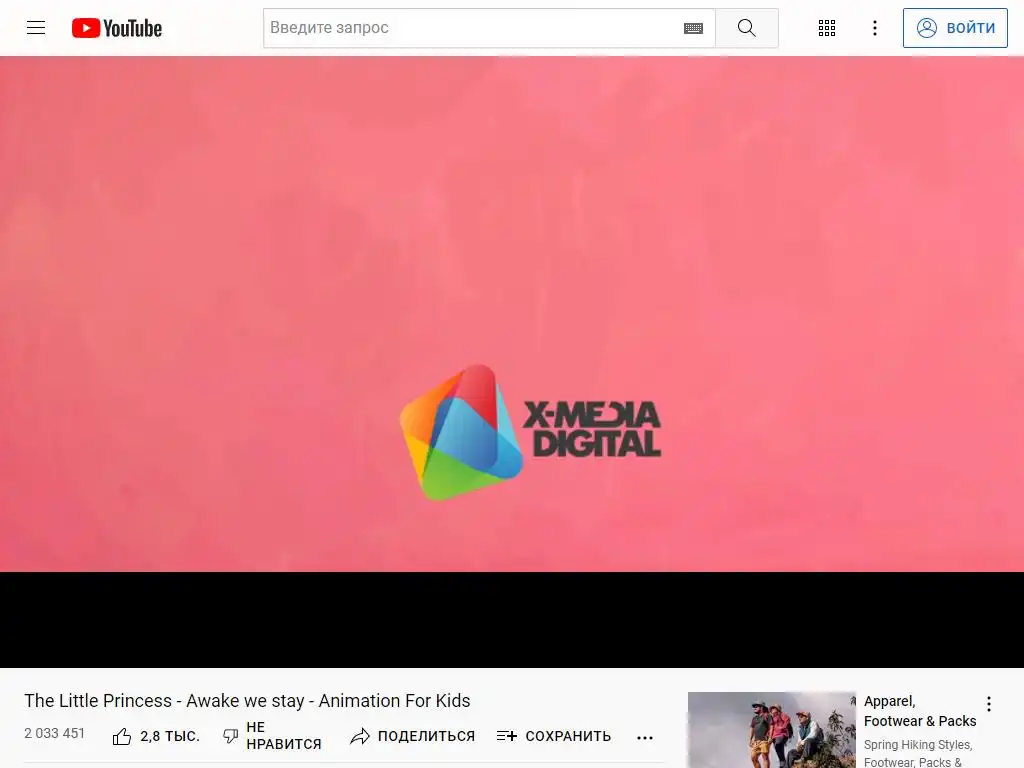This screenshot has width=1024, height=768.
Task: Click the view count 2 033 451
Action: tap(55, 733)
